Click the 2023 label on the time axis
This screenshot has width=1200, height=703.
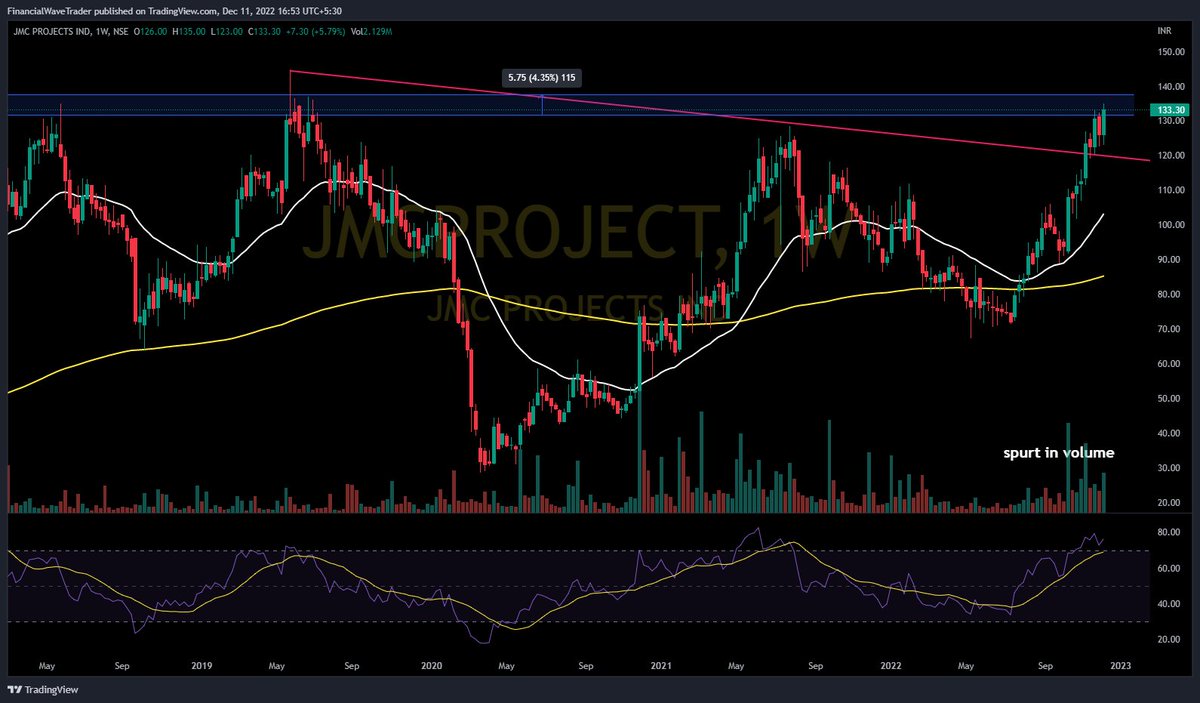1119,664
